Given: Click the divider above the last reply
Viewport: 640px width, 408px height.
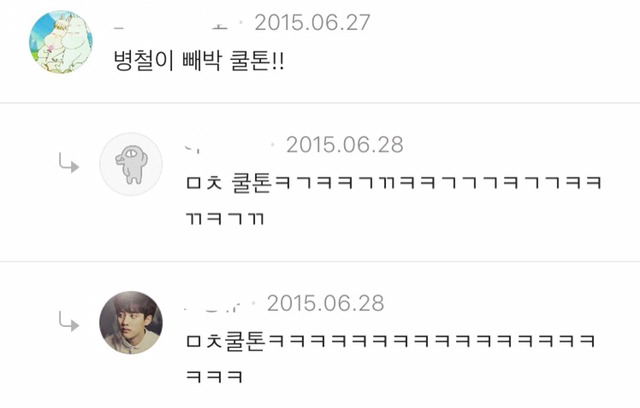Looking at the screenshot, I should click(320, 261).
